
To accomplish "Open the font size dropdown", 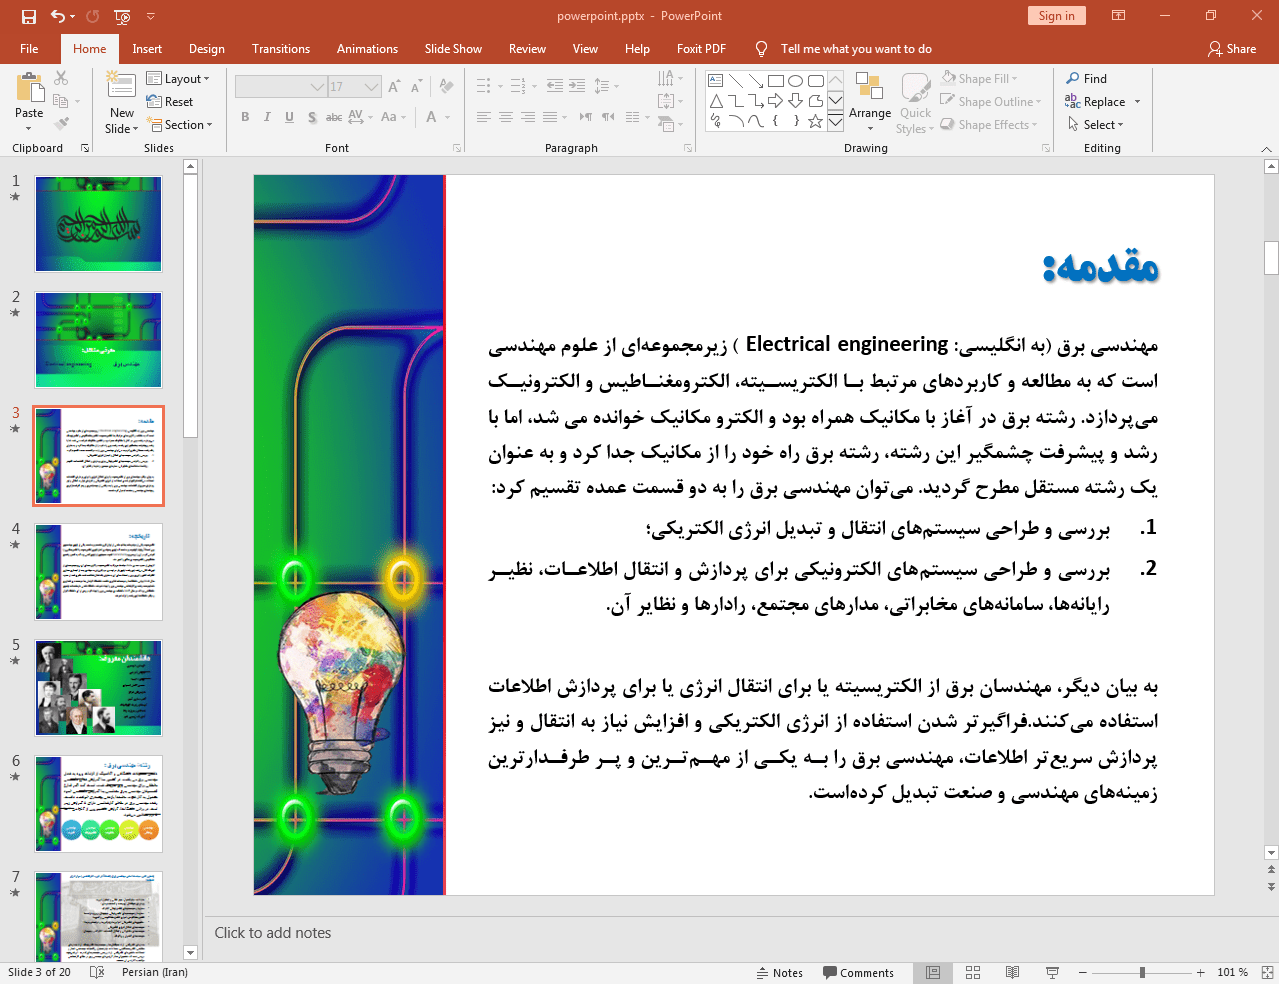I will tap(372, 87).
